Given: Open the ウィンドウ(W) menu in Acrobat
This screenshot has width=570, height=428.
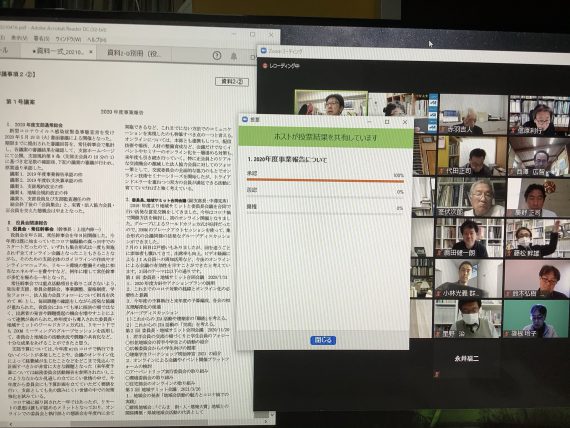Looking at the screenshot, I should click(68, 39).
